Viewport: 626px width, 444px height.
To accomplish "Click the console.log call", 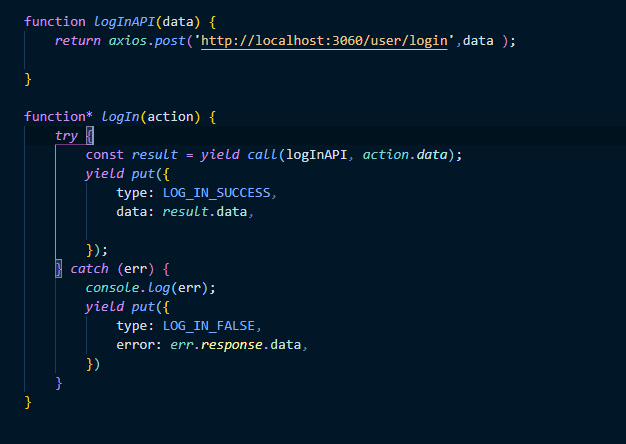I will 136,287.
